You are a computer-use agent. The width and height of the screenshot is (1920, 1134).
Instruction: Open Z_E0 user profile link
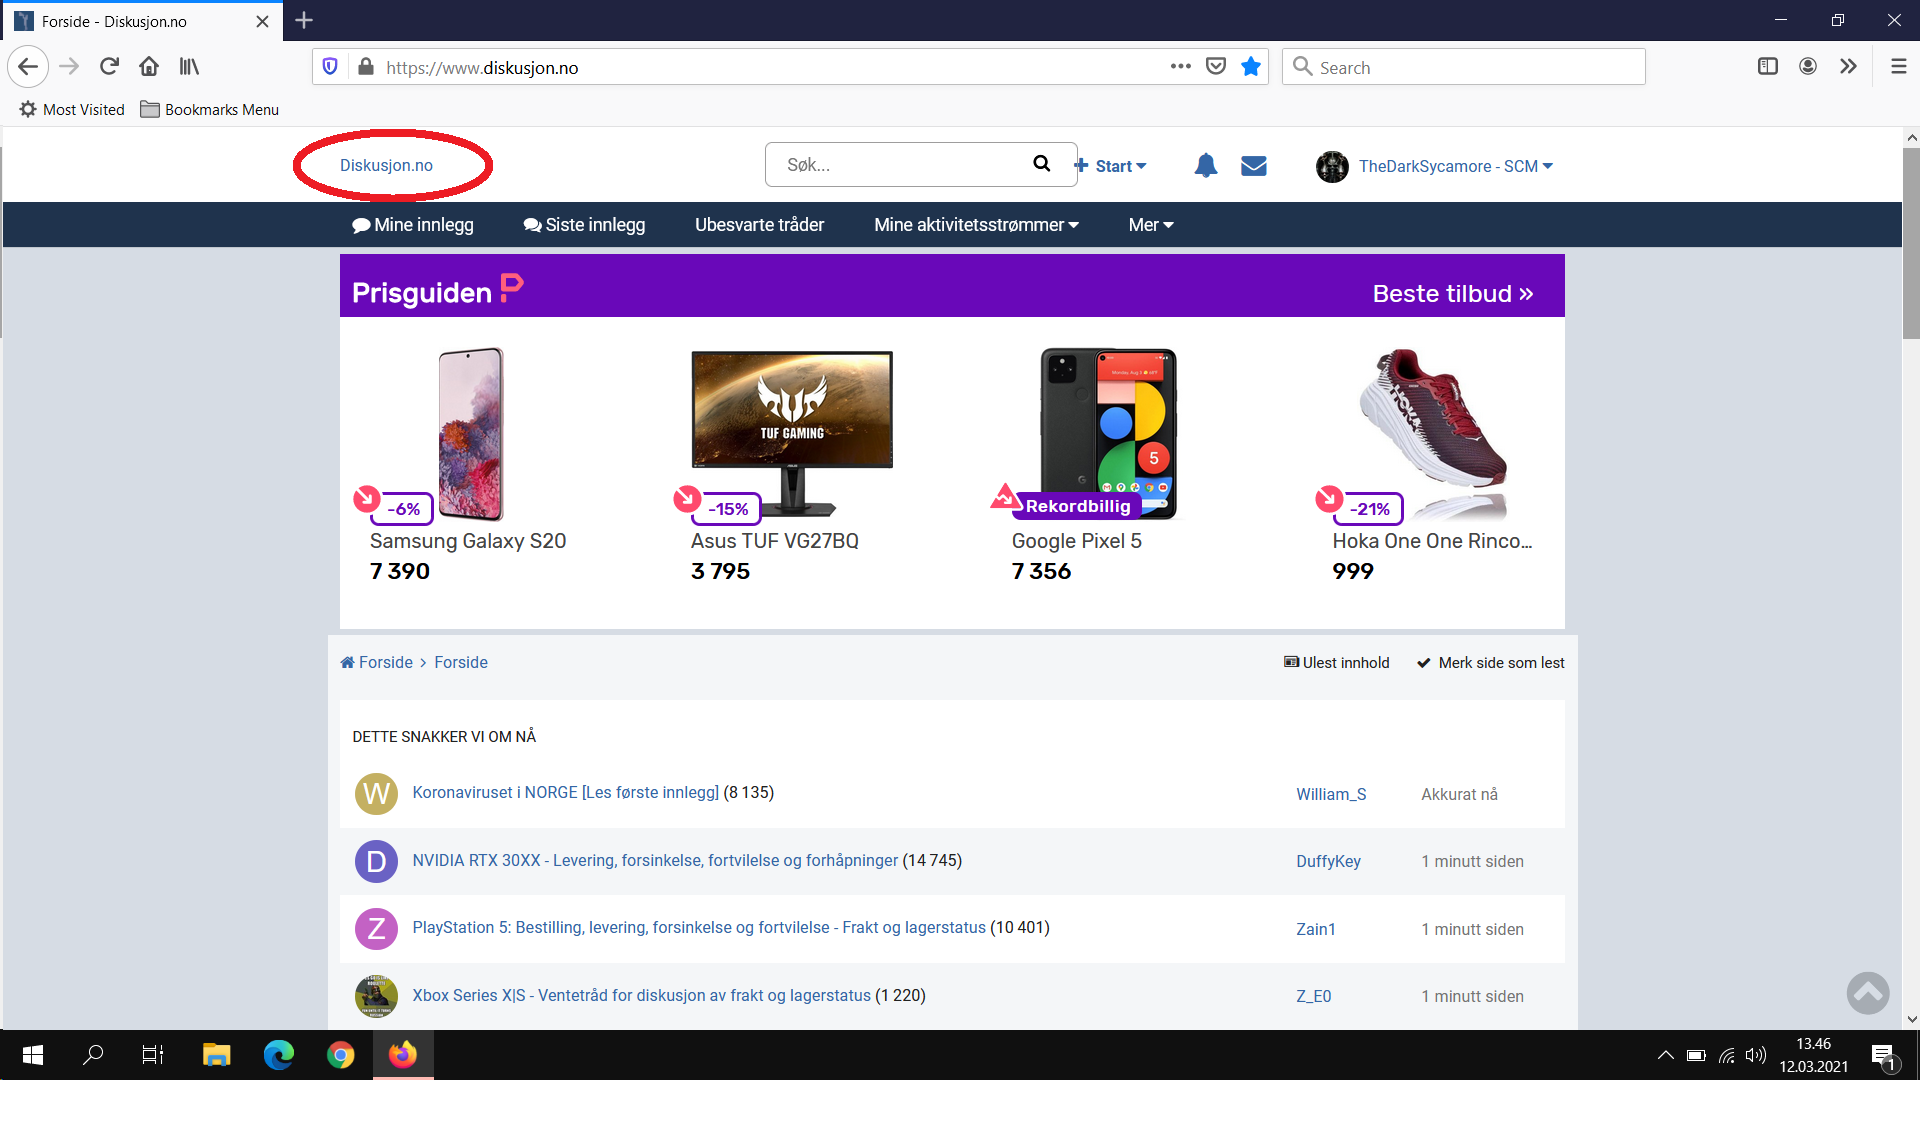click(1313, 996)
